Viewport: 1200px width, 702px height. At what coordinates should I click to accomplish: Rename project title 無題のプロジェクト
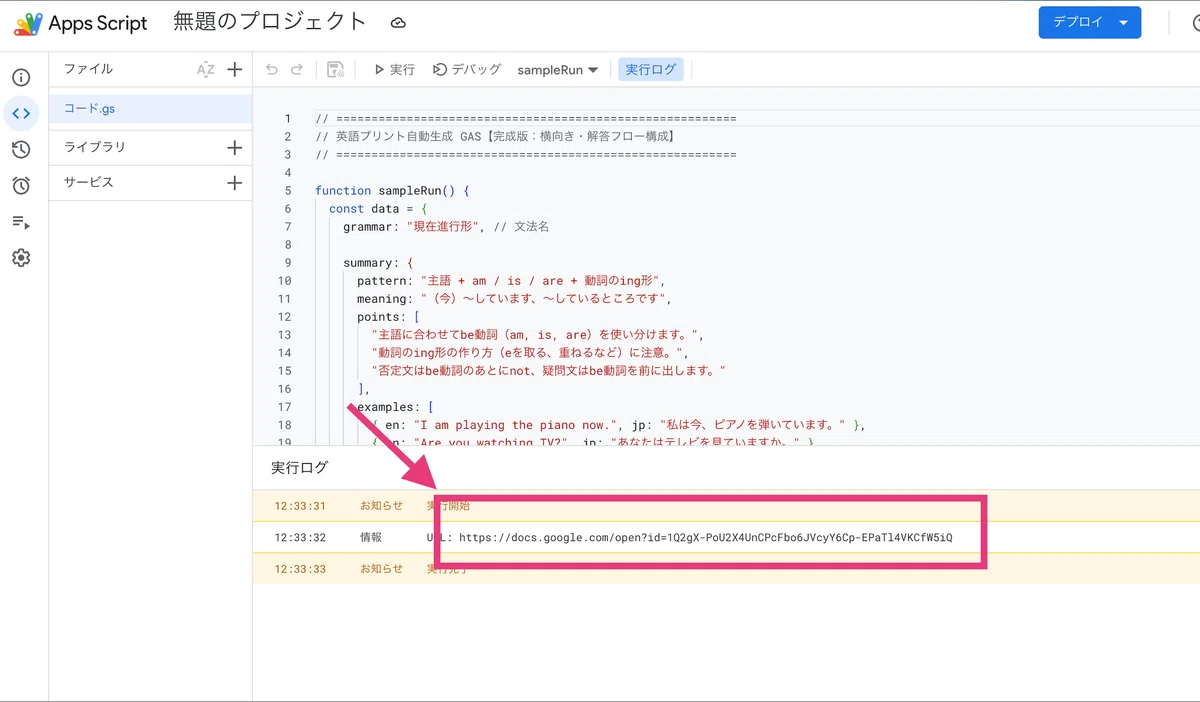(x=270, y=22)
